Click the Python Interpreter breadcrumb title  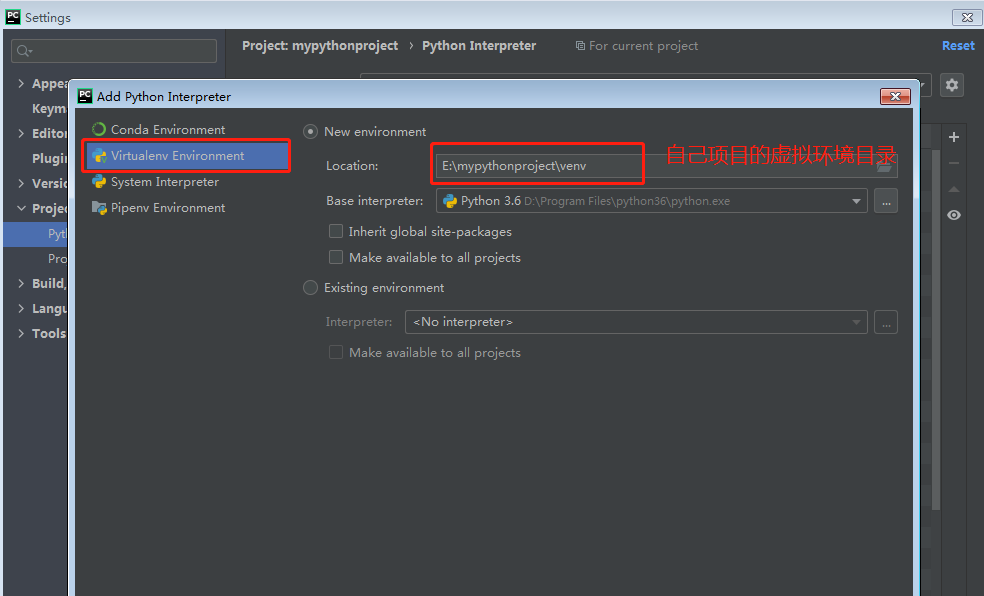pyautogui.click(x=479, y=46)
